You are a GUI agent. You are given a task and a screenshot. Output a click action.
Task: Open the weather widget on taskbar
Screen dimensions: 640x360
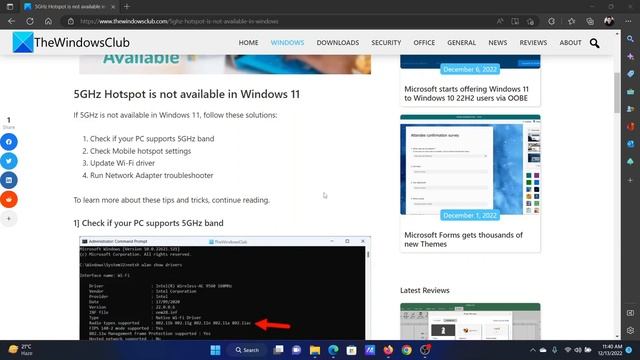(20, 350)
